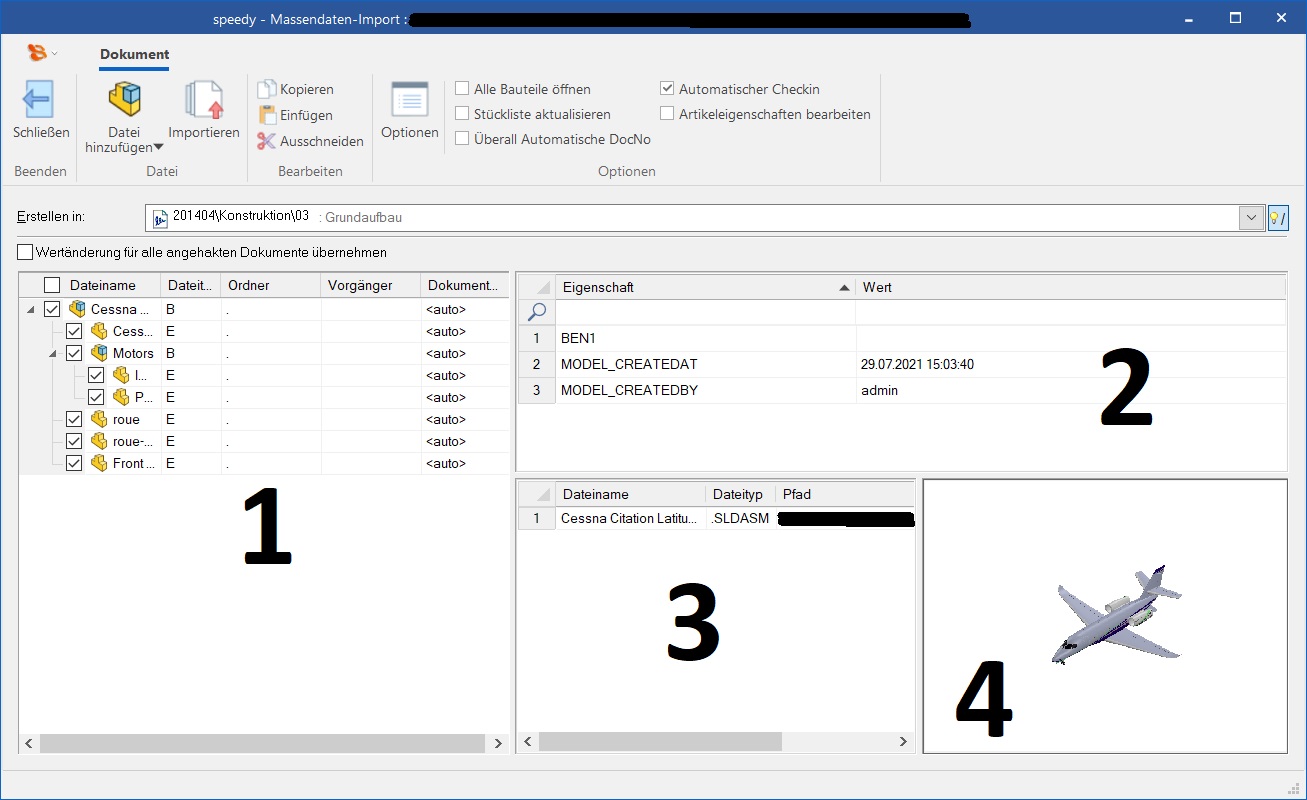
Task: Open the Optionen dialog icon
Action: [x=410, y=100]
